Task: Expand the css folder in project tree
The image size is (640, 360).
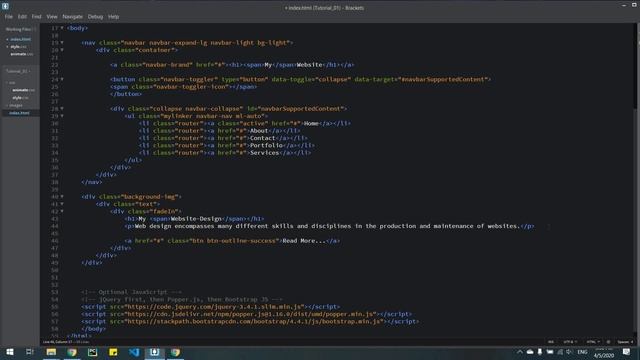Action: click(10, 82)
